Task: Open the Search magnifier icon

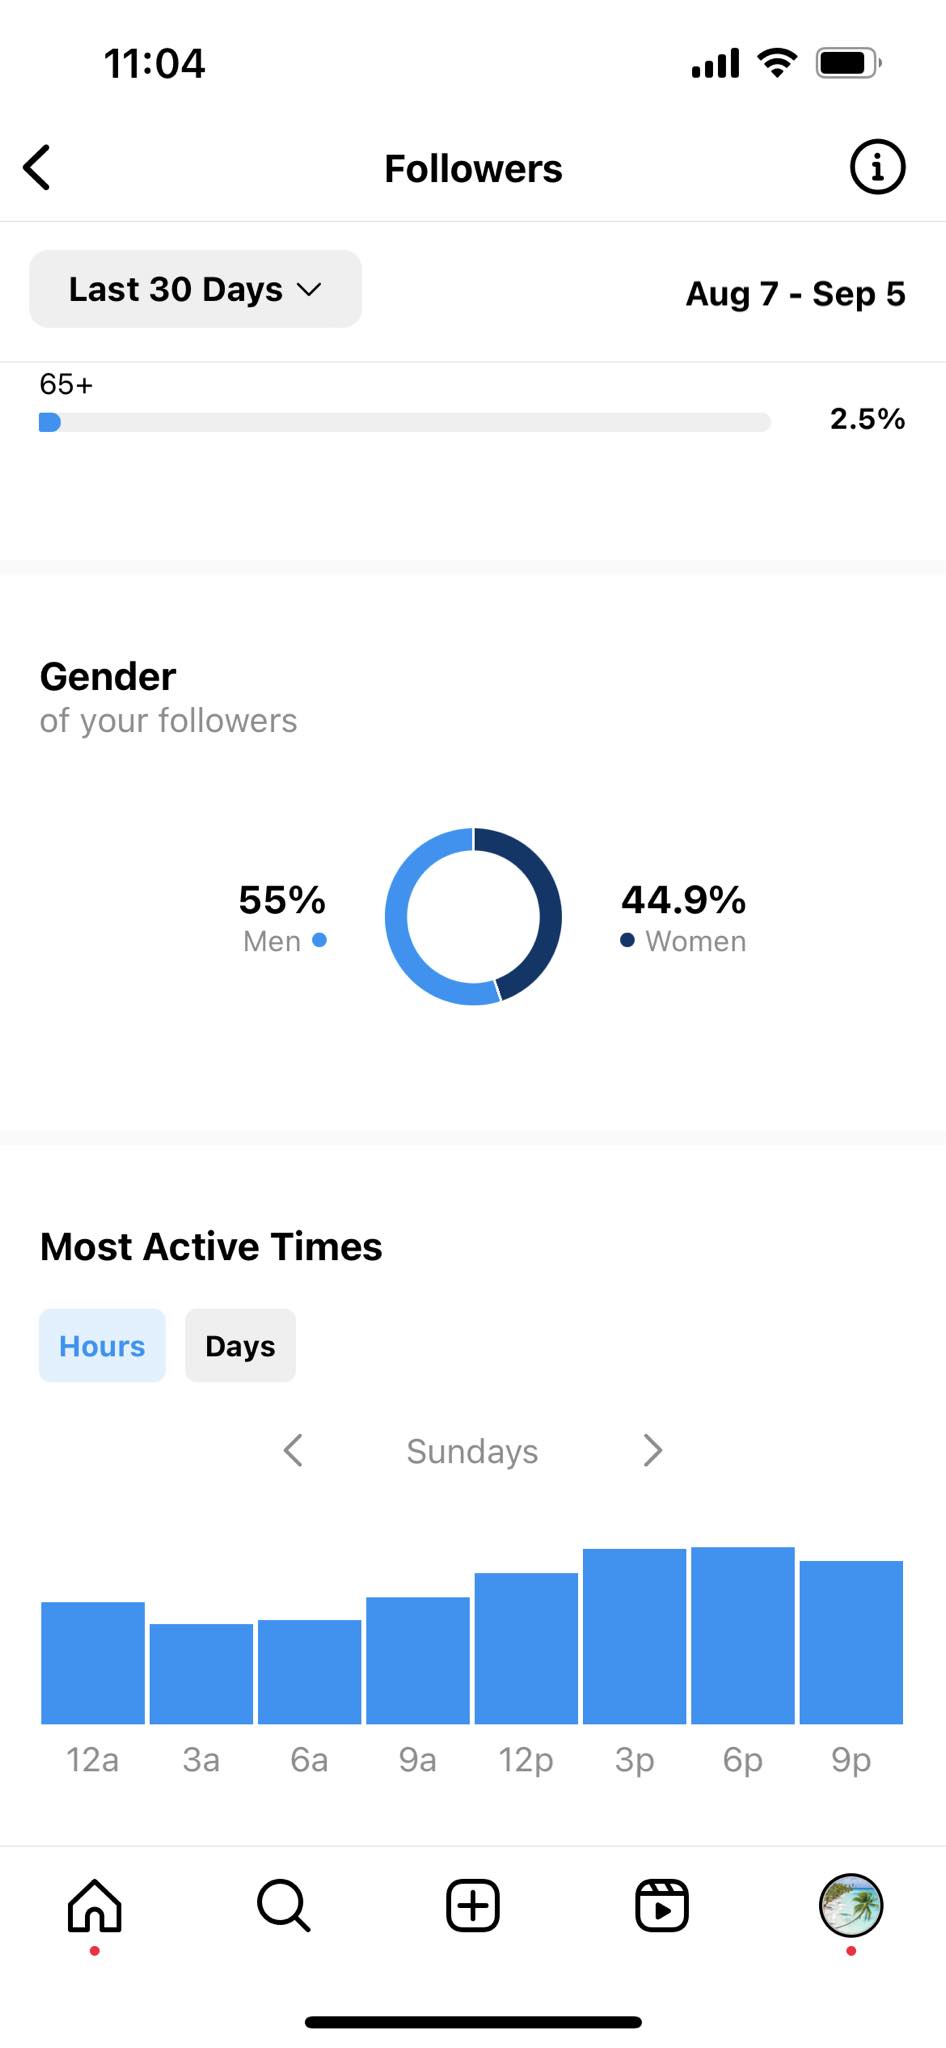Action: pyautogui.click(x=283, y=1905)
